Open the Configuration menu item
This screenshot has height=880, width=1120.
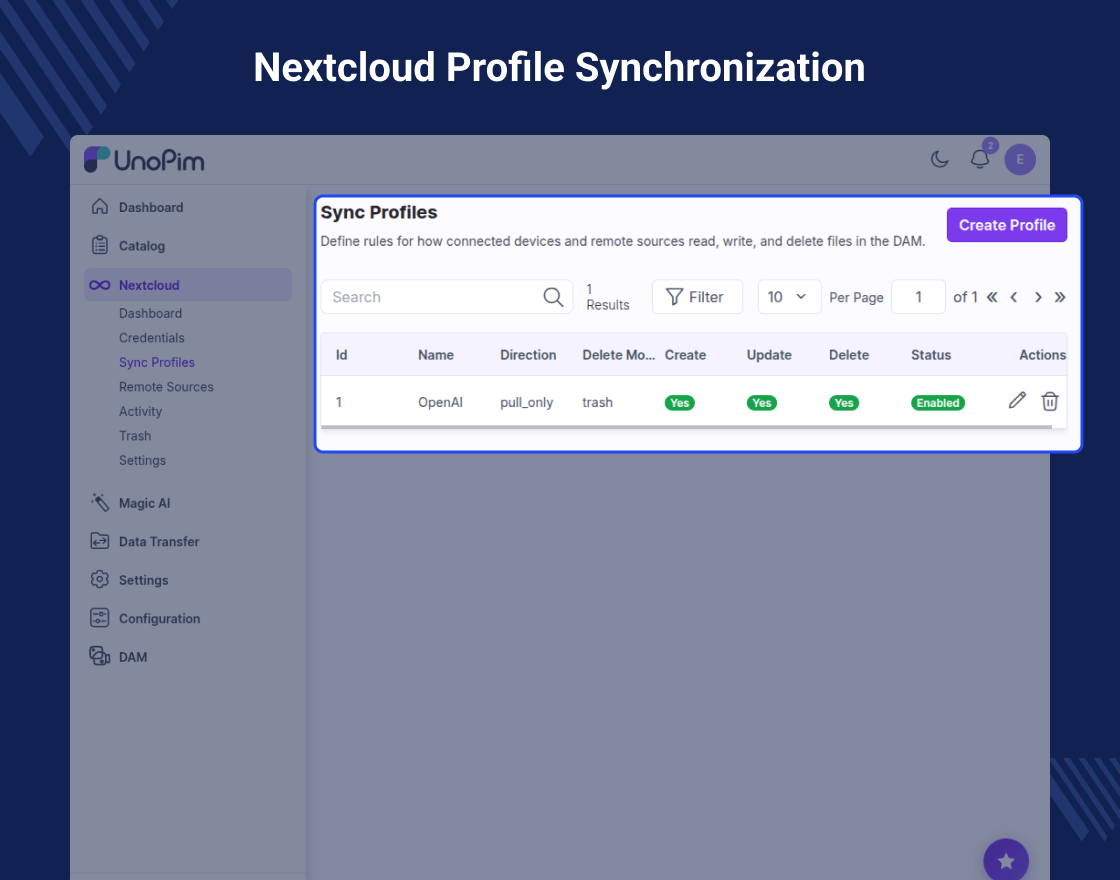coord(159,619)
